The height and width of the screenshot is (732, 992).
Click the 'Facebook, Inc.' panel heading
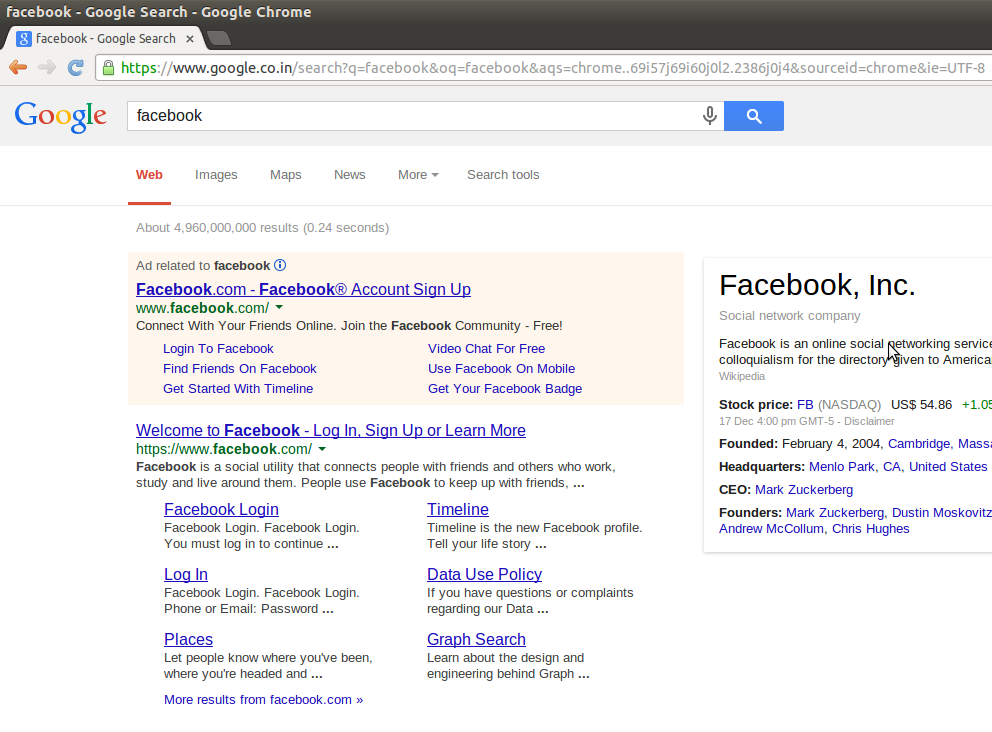coord(817,285)
